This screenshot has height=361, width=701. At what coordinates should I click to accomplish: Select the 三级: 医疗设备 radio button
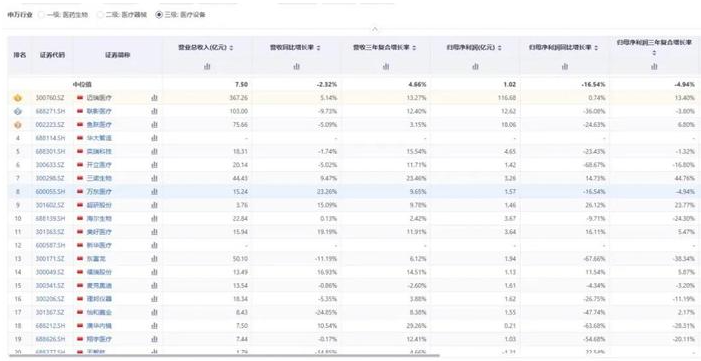coord(159,15)
